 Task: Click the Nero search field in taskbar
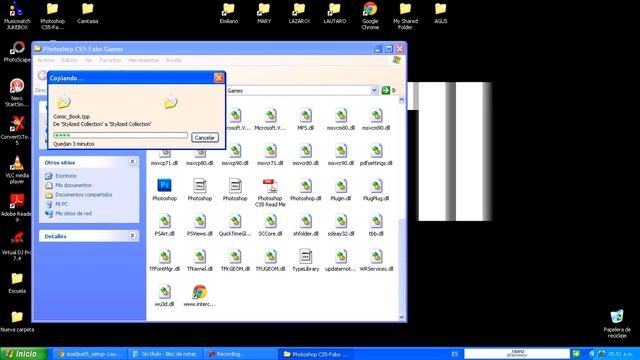(x=517, y=354)
